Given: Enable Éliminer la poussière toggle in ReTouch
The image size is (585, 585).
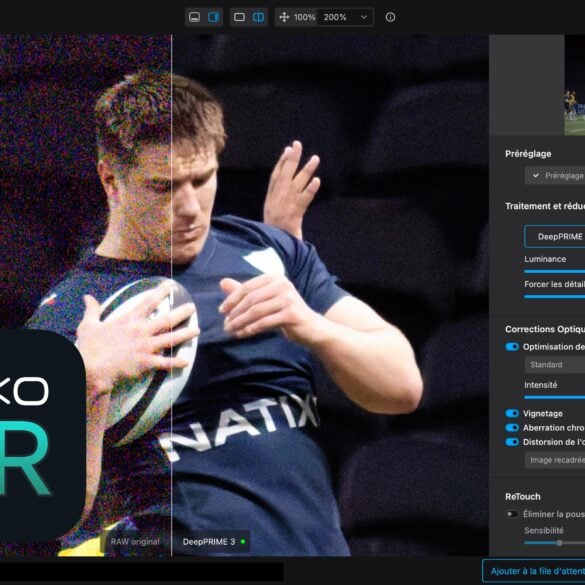Looking at the screenshot, I should point(512,514).
